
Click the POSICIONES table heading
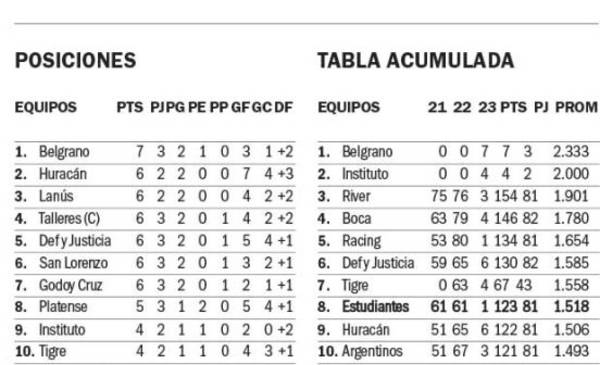tap(75, 60)
